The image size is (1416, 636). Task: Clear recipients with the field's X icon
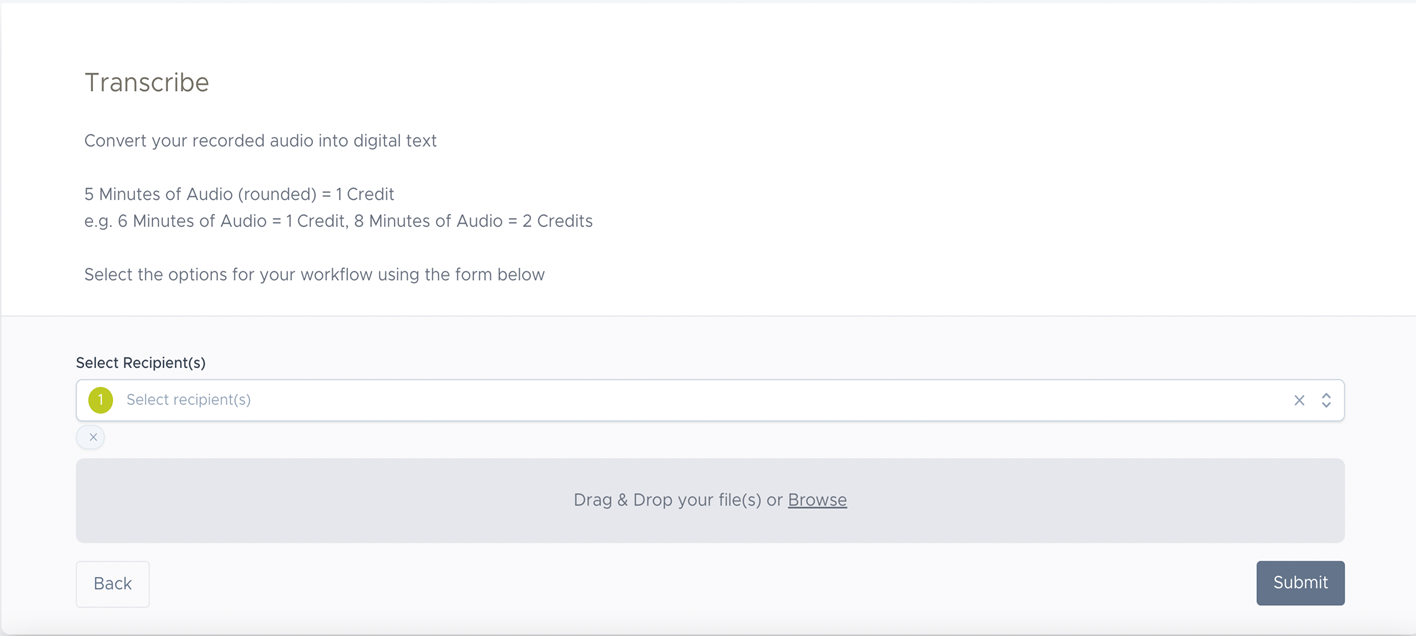1299,400
